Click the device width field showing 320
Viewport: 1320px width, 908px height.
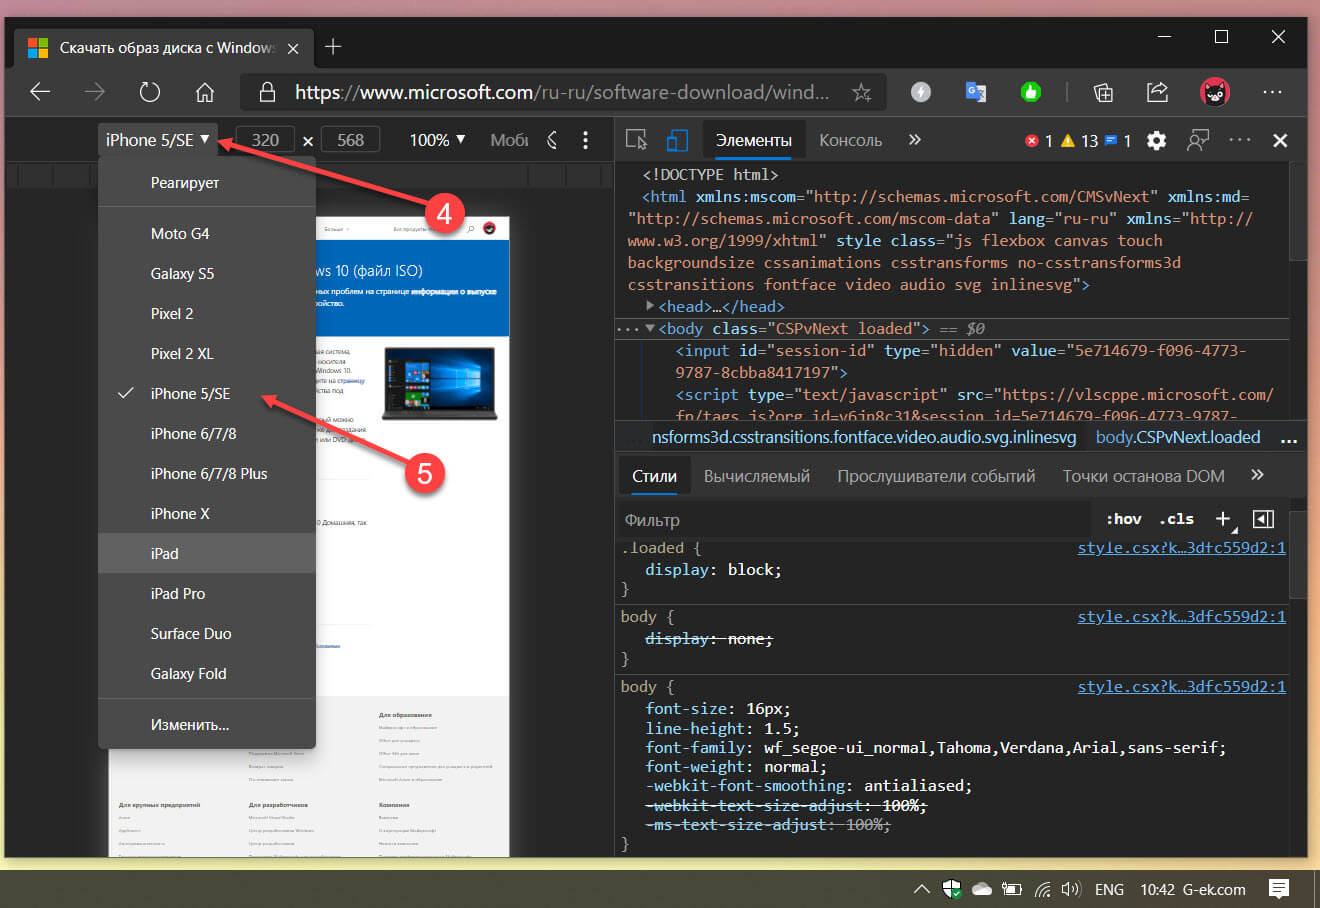[265, 140]
